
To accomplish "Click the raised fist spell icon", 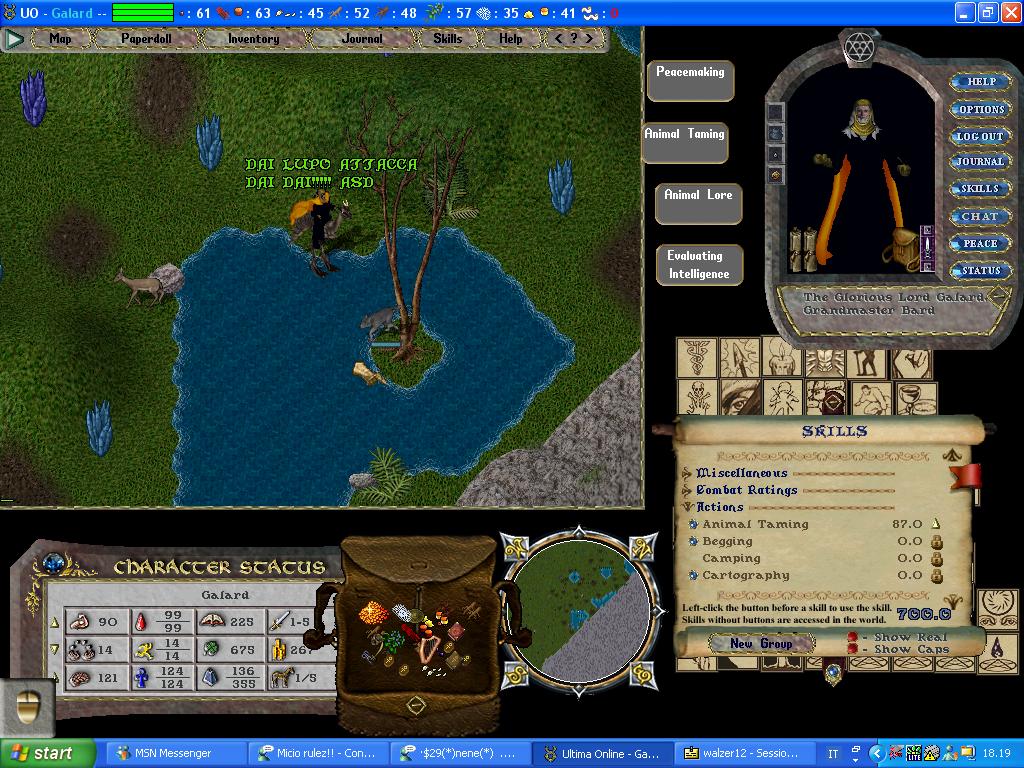I will pyautogui.click(x=912, y=364).
